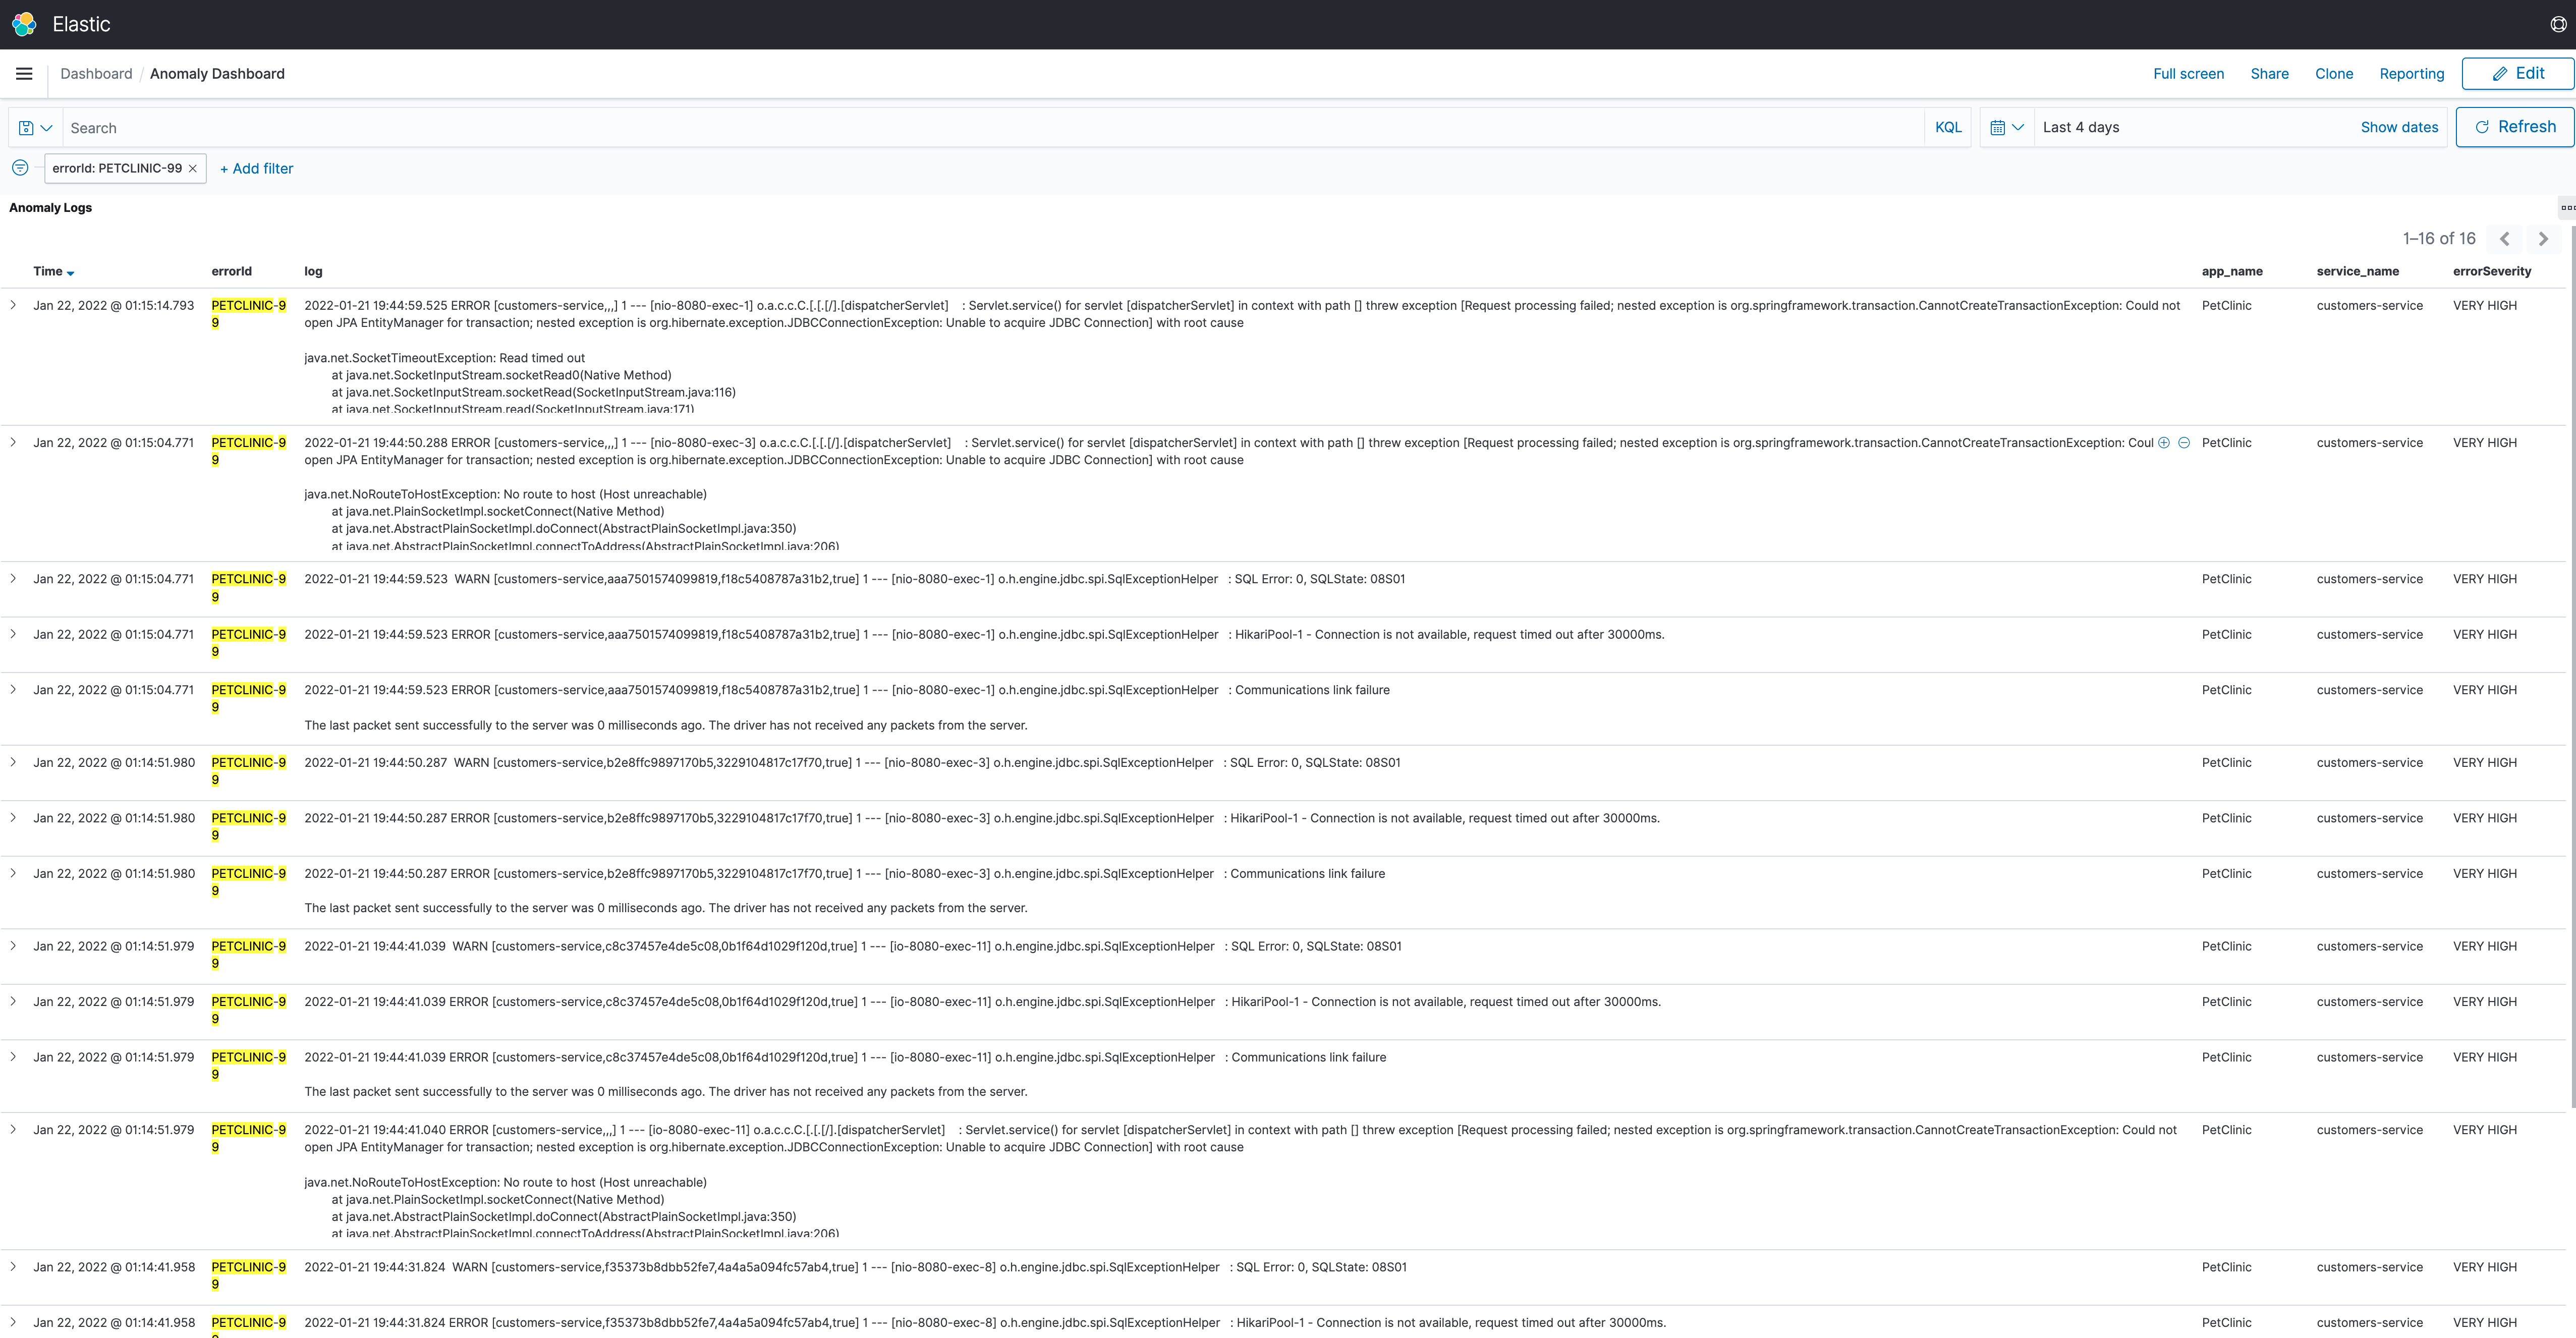
Task: Share the dashboard
Action: click(2269, 74)
